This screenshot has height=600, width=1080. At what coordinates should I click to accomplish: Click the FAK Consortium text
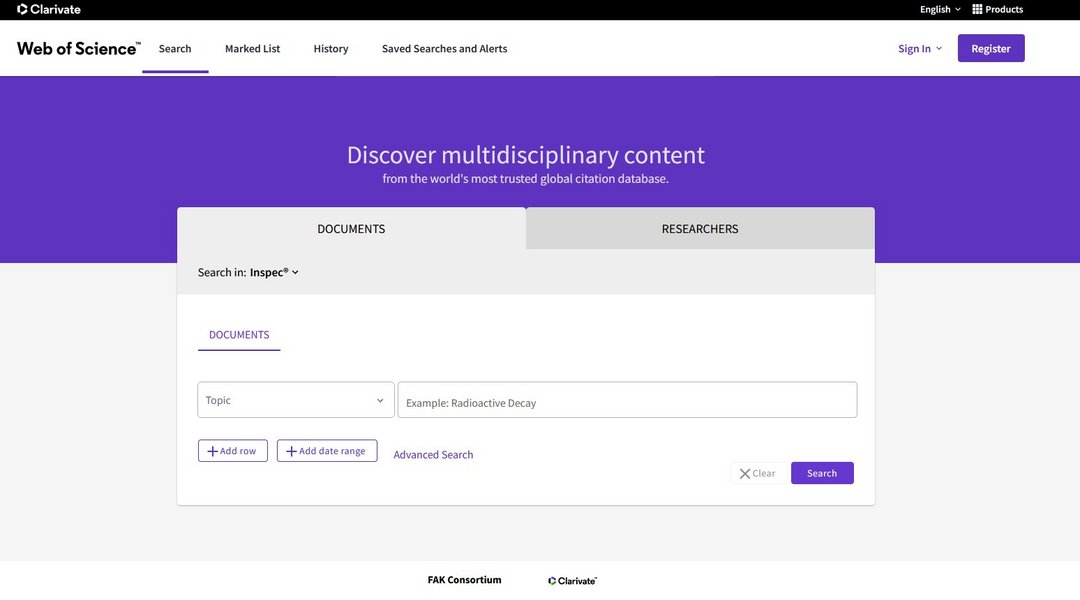(464, 580)
